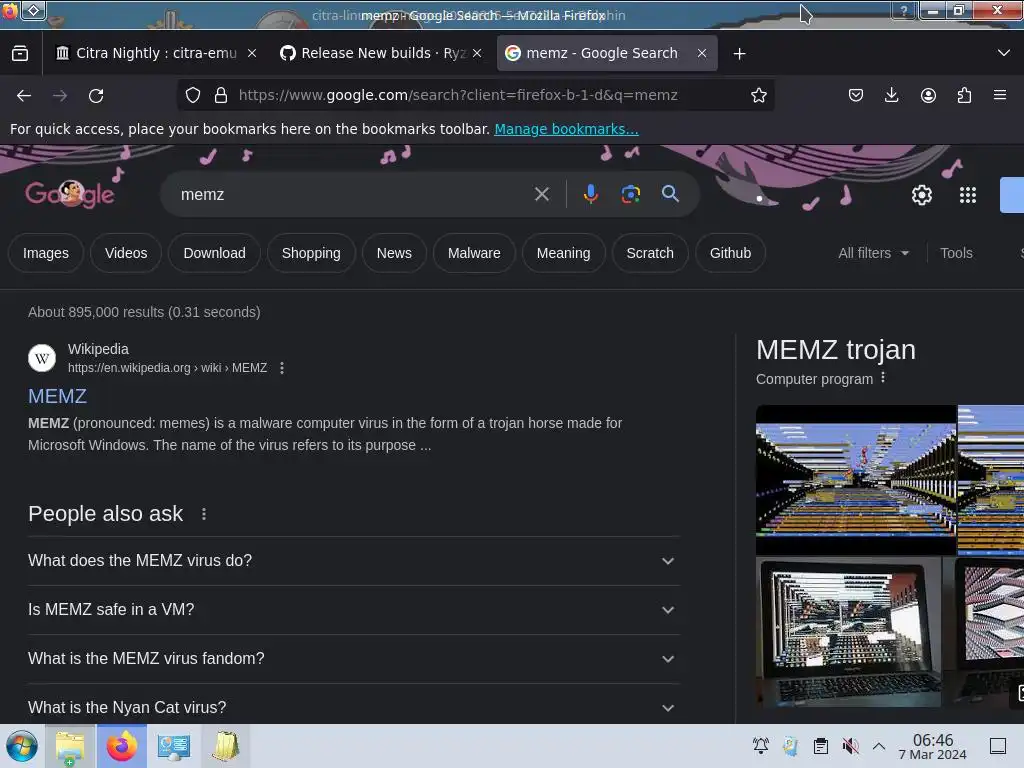Expand 'What does the MEMZ virus do?'

(x=353, y=561)
